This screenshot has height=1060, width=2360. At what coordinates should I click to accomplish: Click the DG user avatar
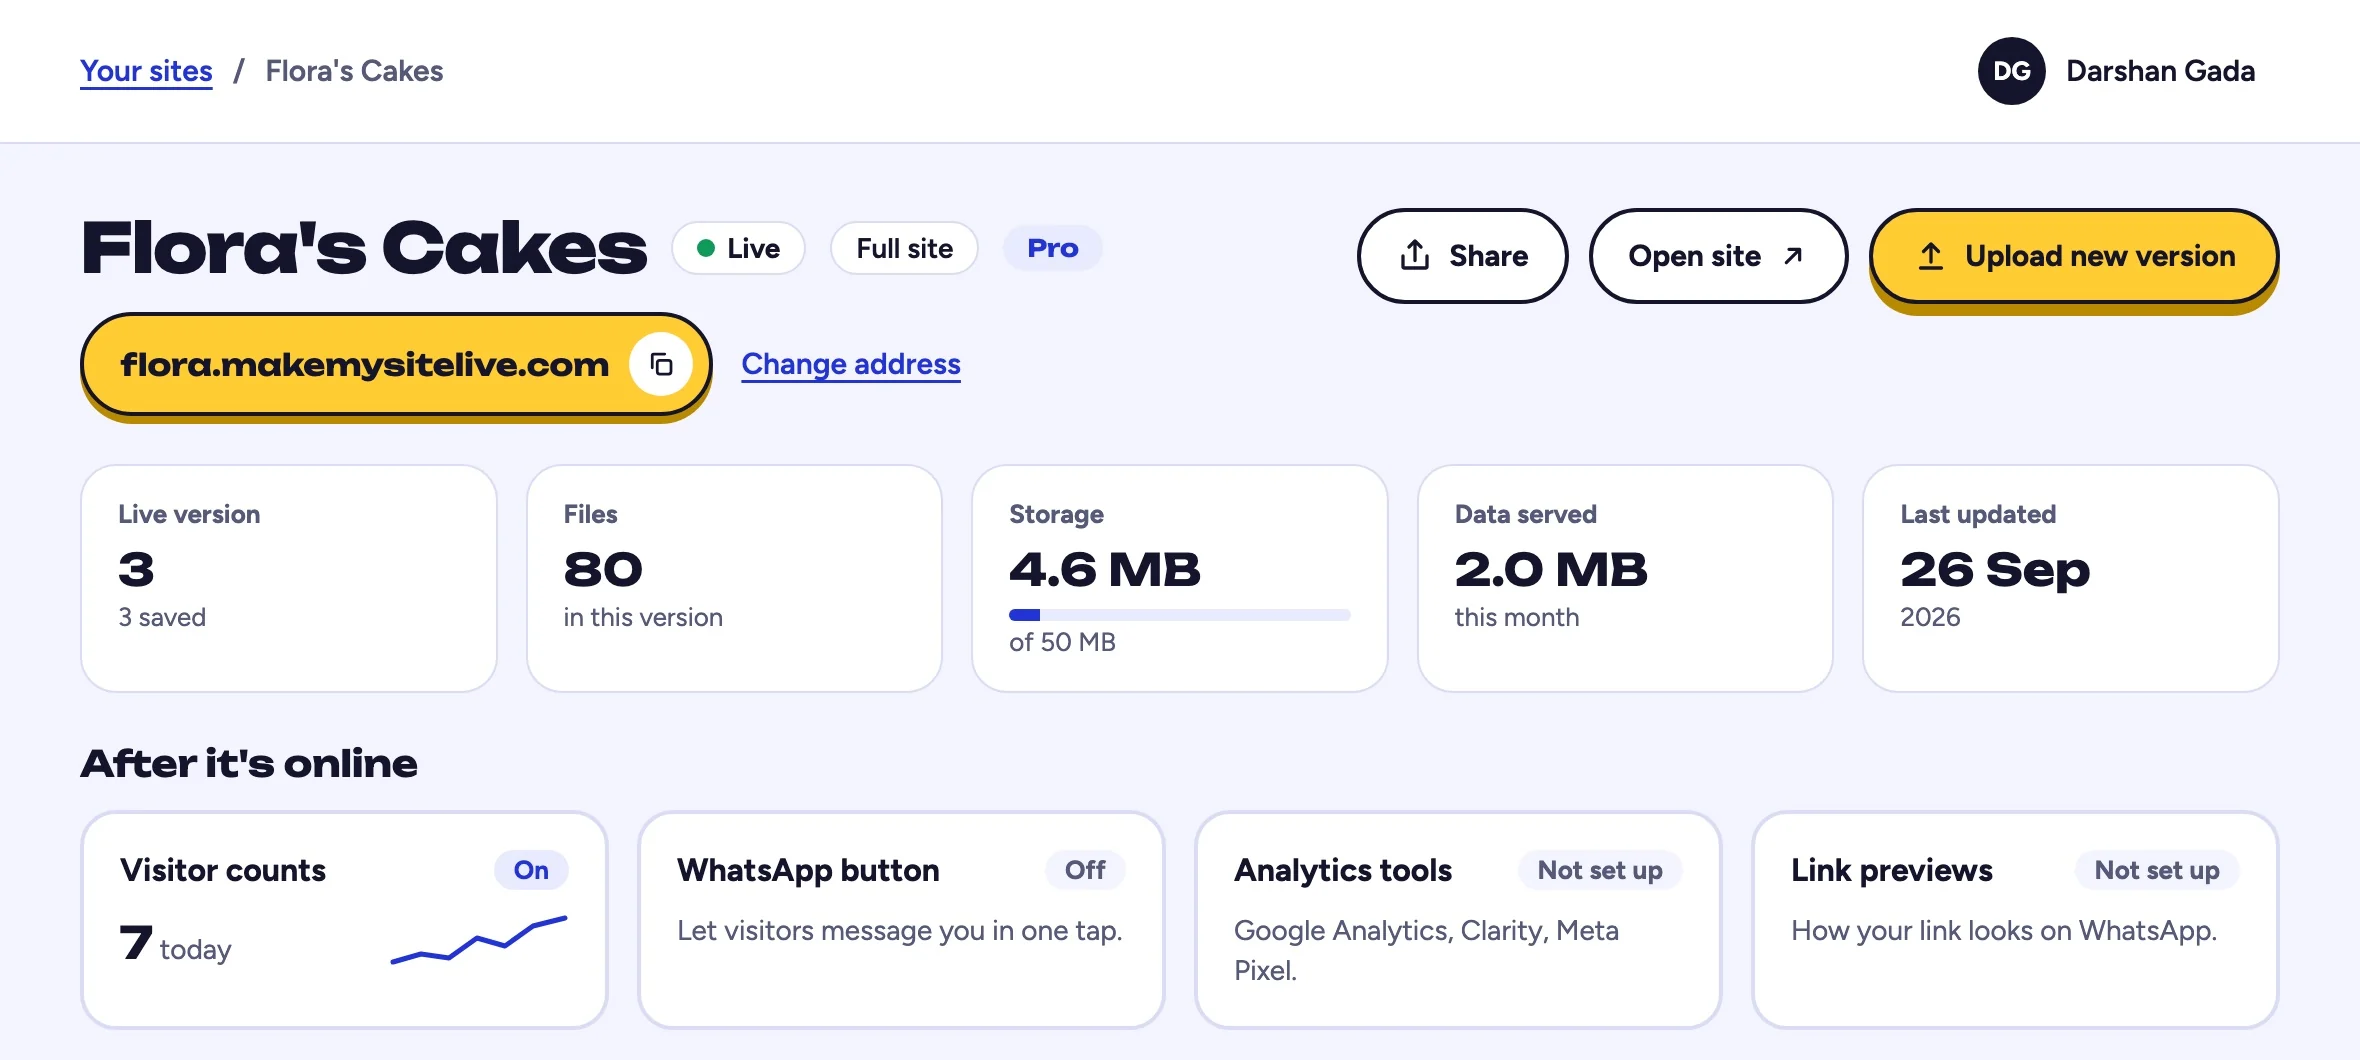pos(2011,71)
